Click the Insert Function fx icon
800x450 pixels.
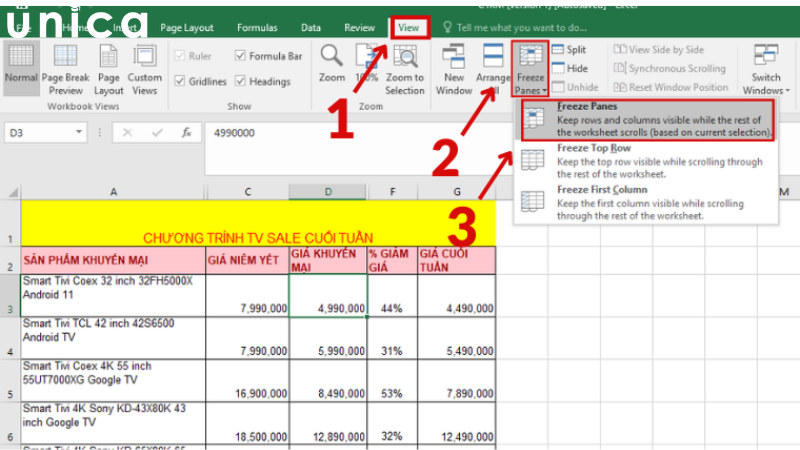tap(187, 133)
